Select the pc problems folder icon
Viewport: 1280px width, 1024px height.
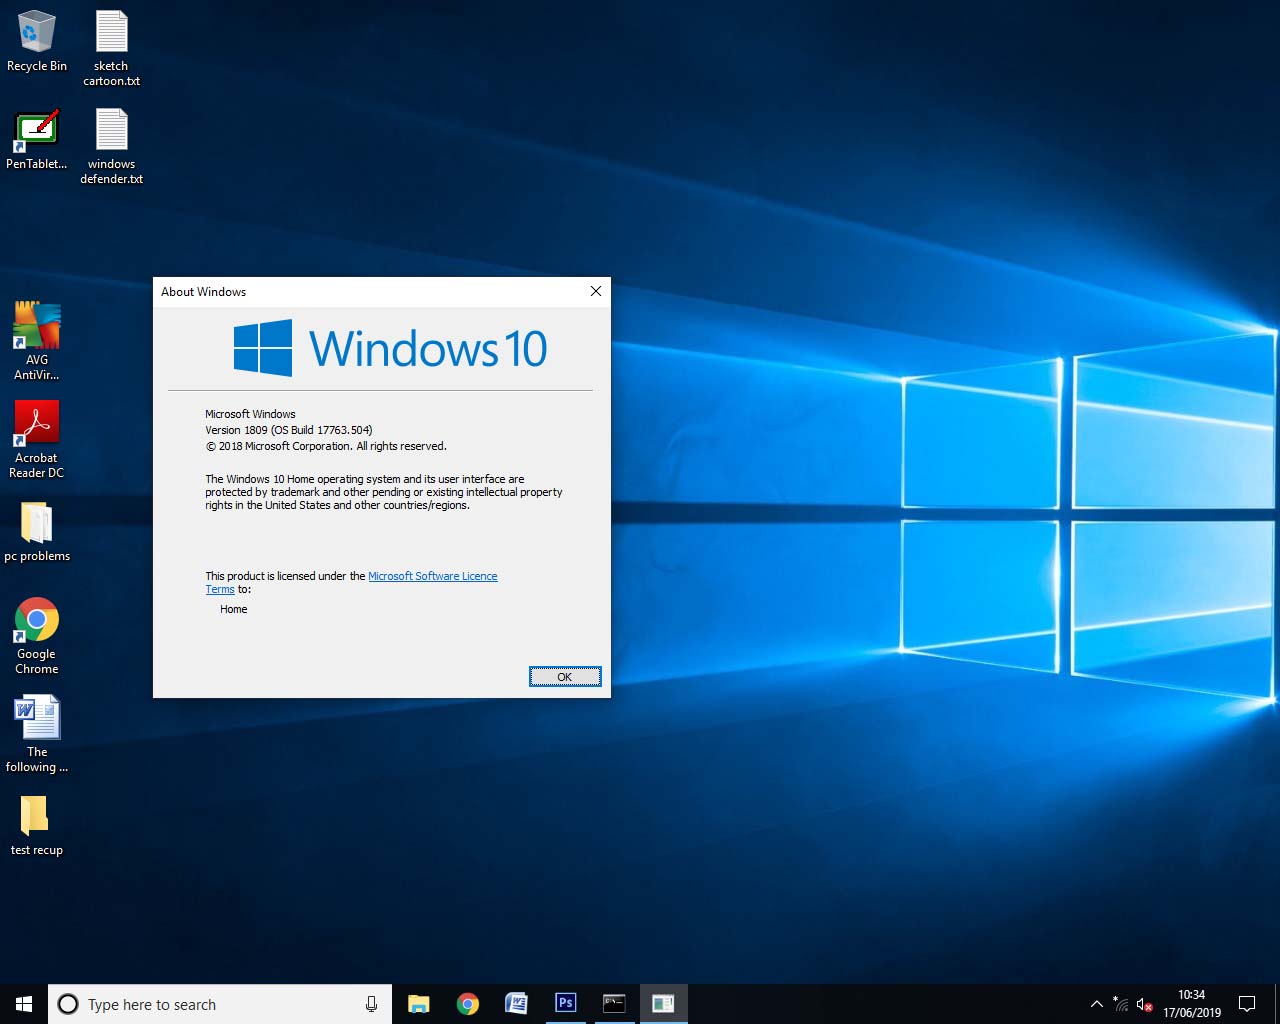pyautogui.click(x=37, y=531)
